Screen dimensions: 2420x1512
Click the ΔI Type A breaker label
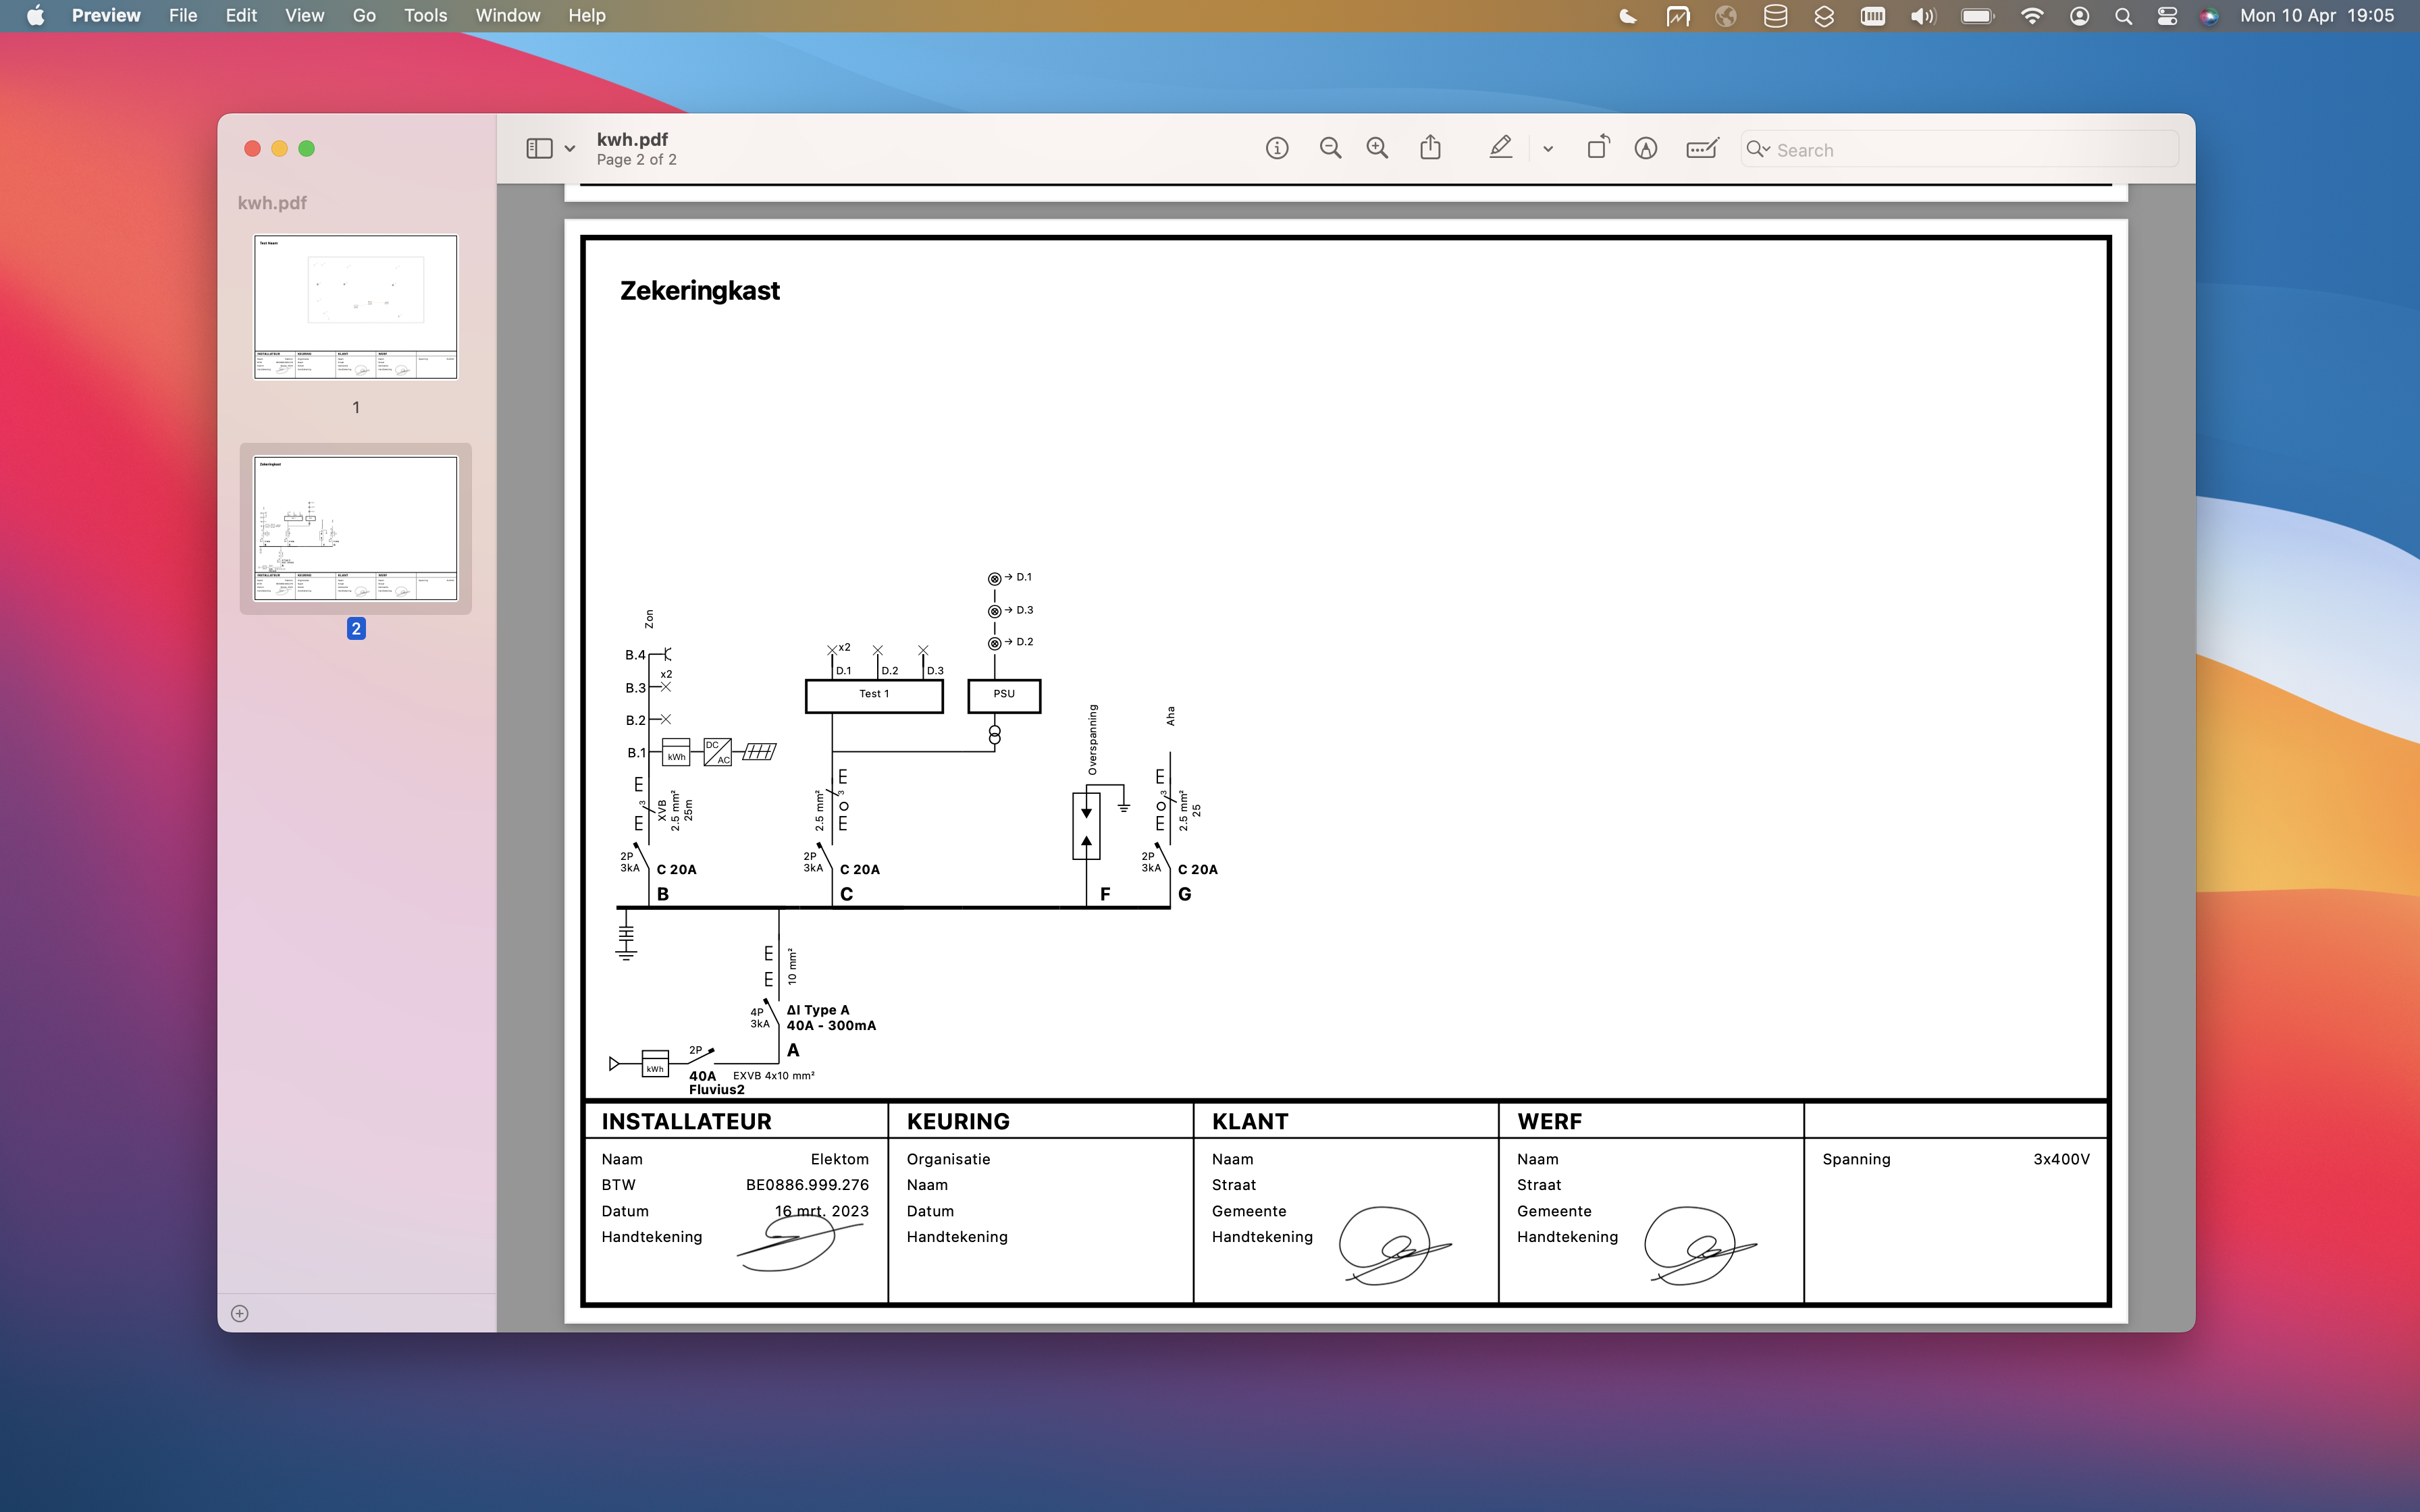818,1010
